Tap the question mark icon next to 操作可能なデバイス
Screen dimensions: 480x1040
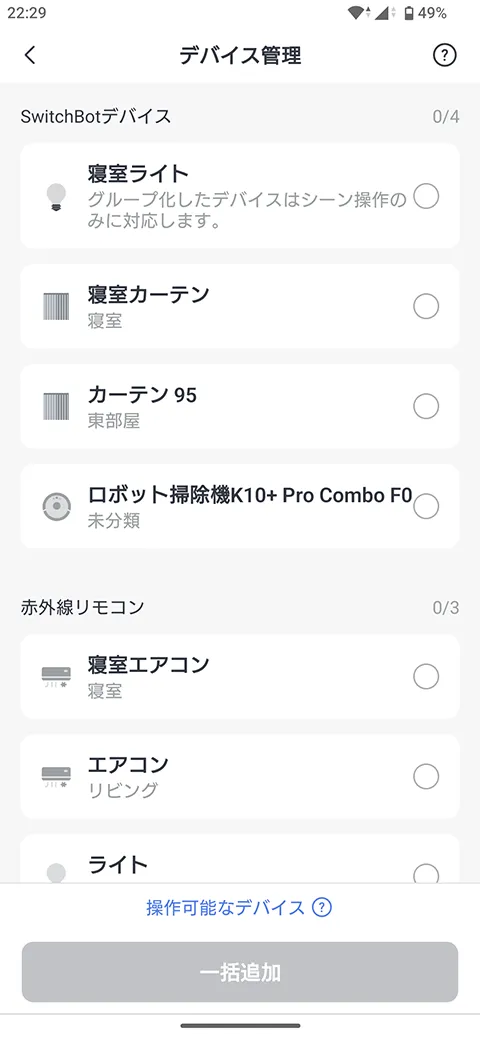[x=322, y=907]
